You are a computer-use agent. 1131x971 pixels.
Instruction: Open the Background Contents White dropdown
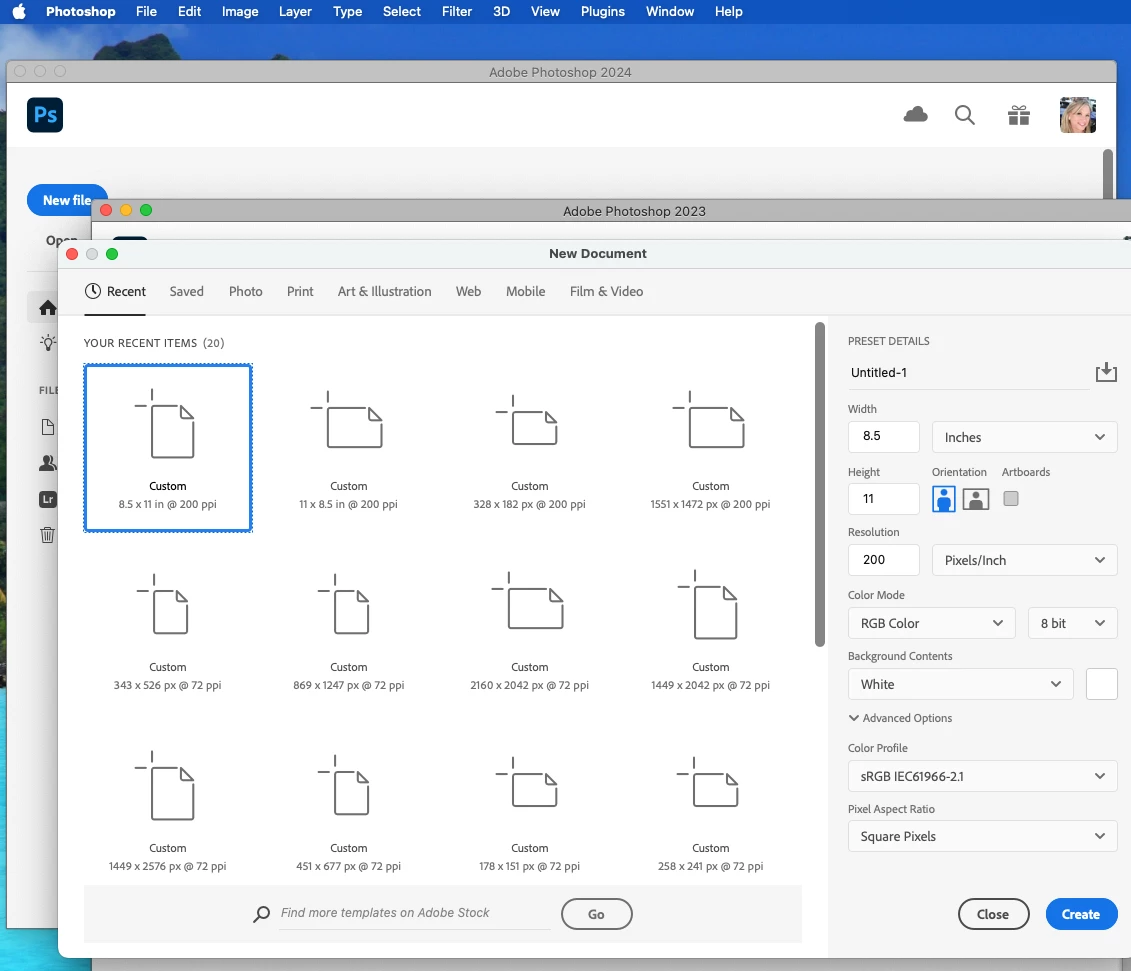[x=960, y=684]
